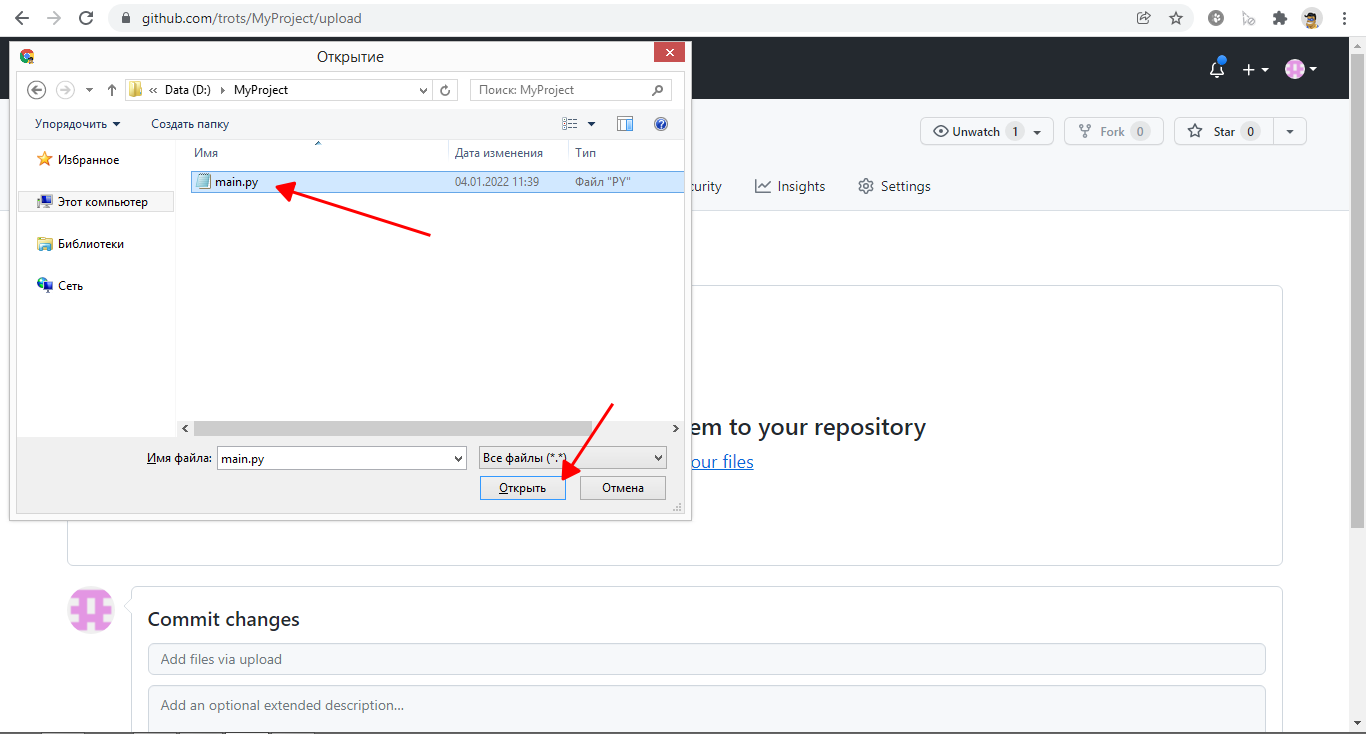Go back in file dialog
This screenshot has width=1366, height=734.
37,90
